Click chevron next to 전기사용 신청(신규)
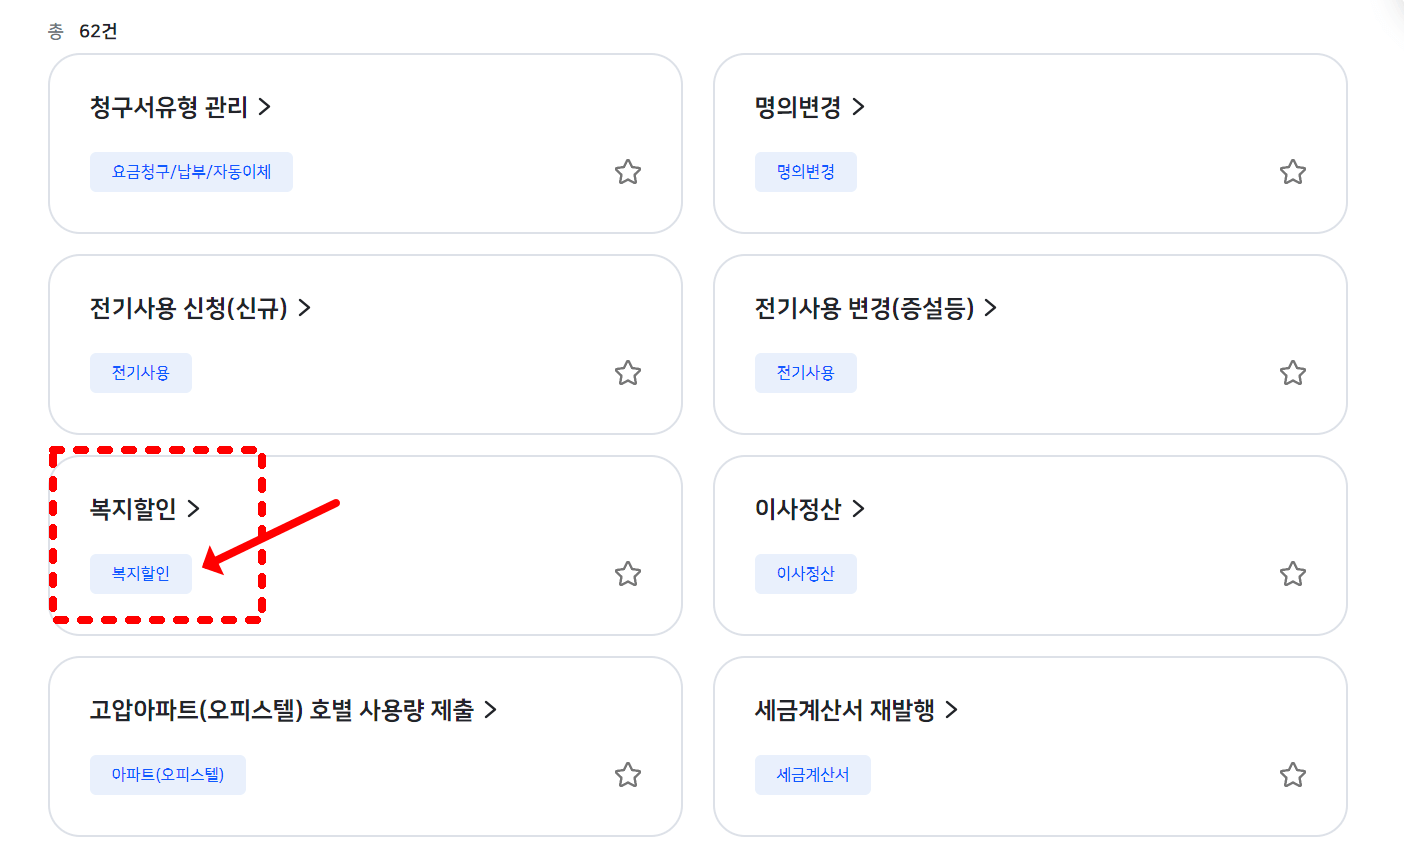Image resolution: width=1404 pixels, height=866 pixels. point(307,308)
